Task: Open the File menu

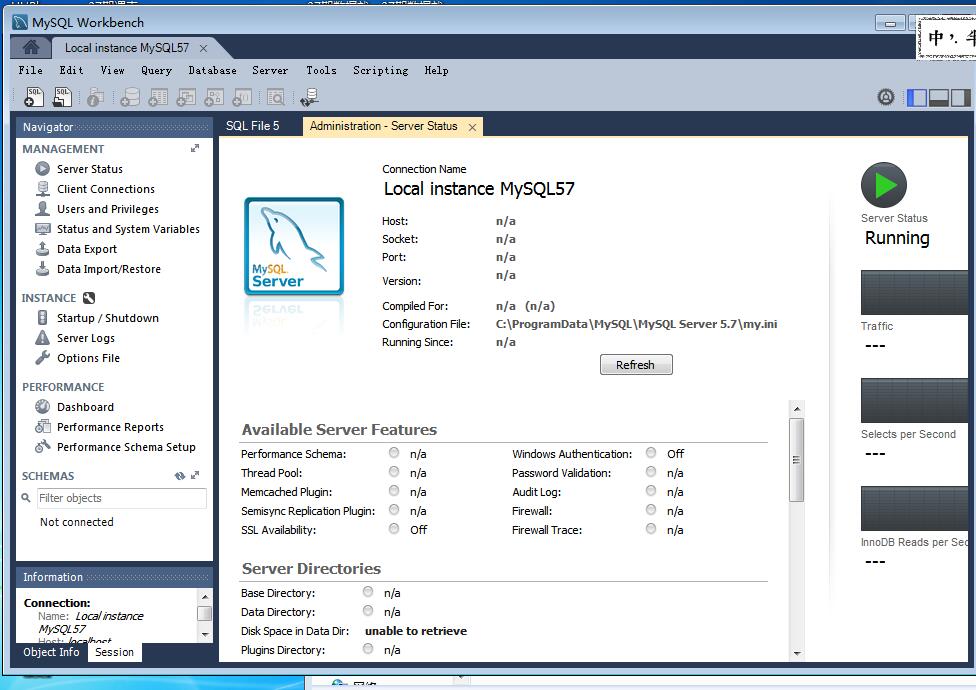Action: [30, 70]
